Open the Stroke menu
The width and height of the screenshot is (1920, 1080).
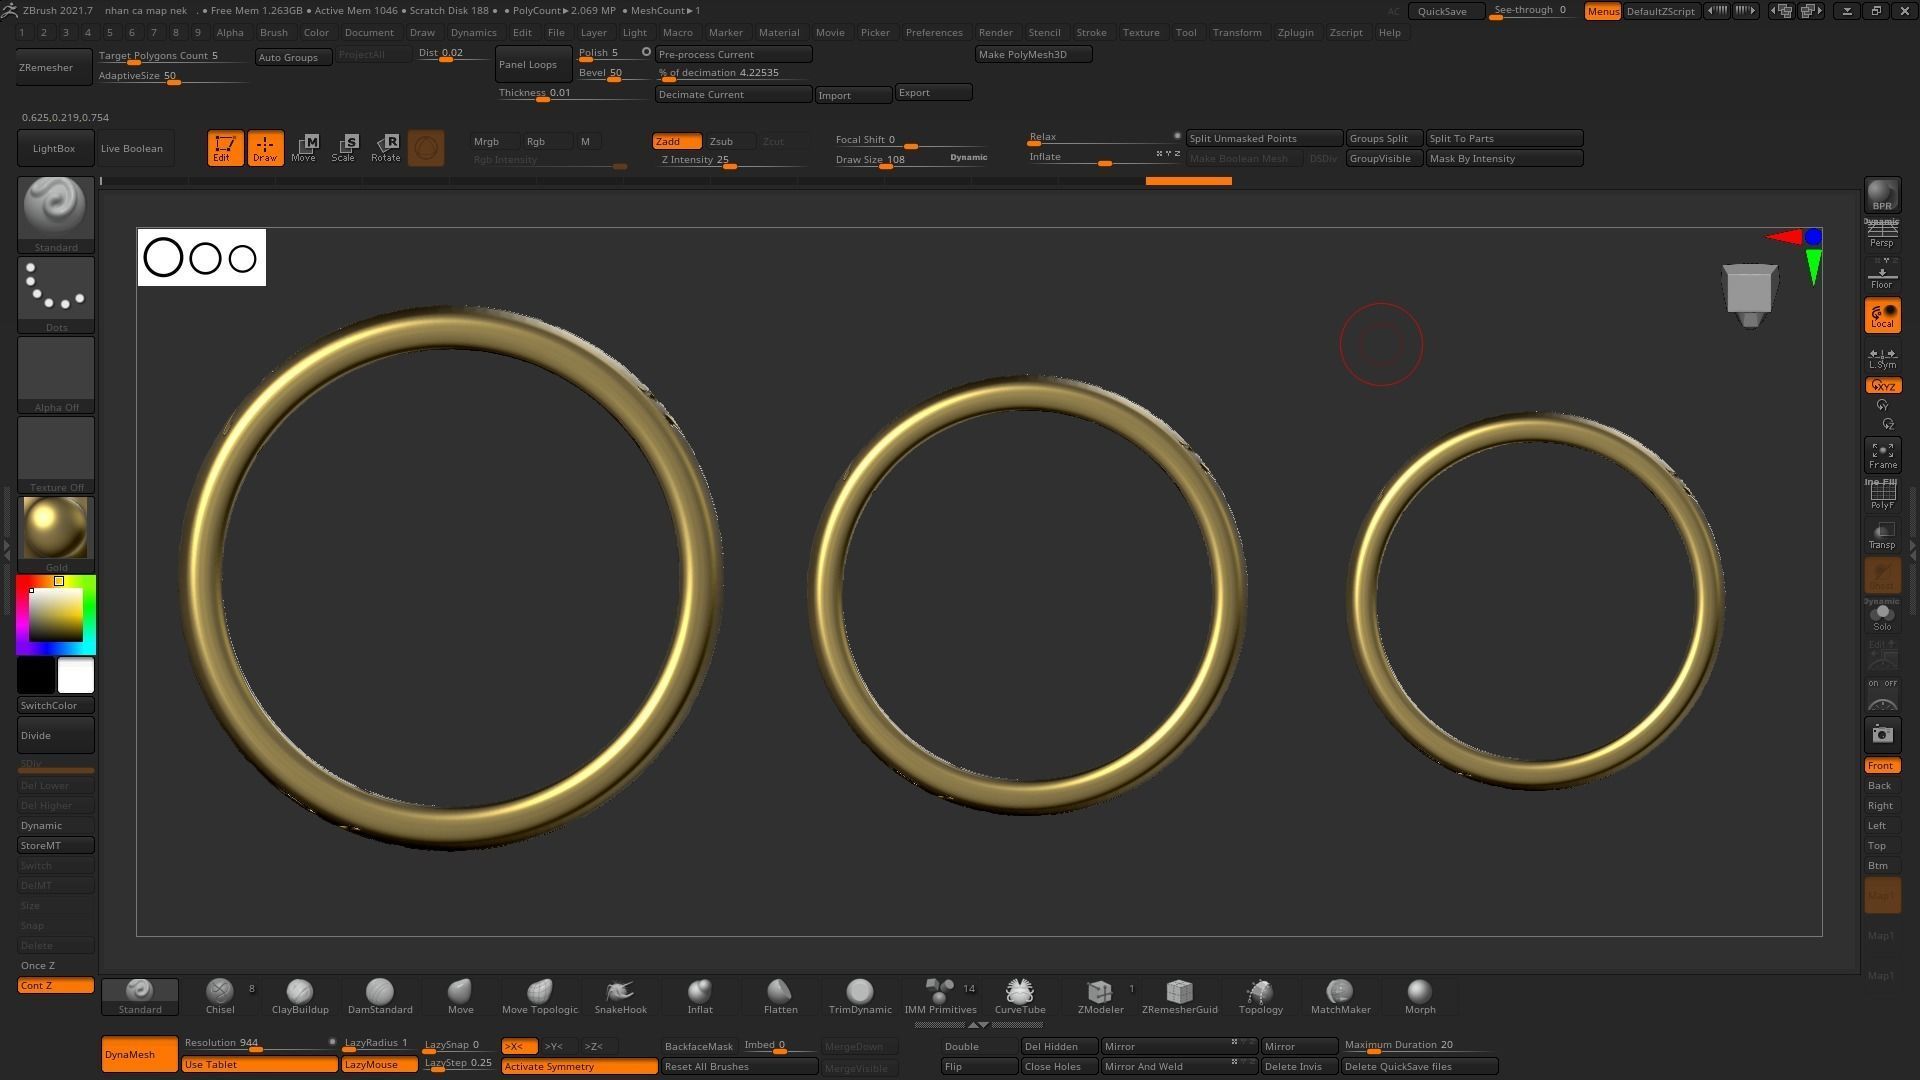click(x=1091, y=32)
